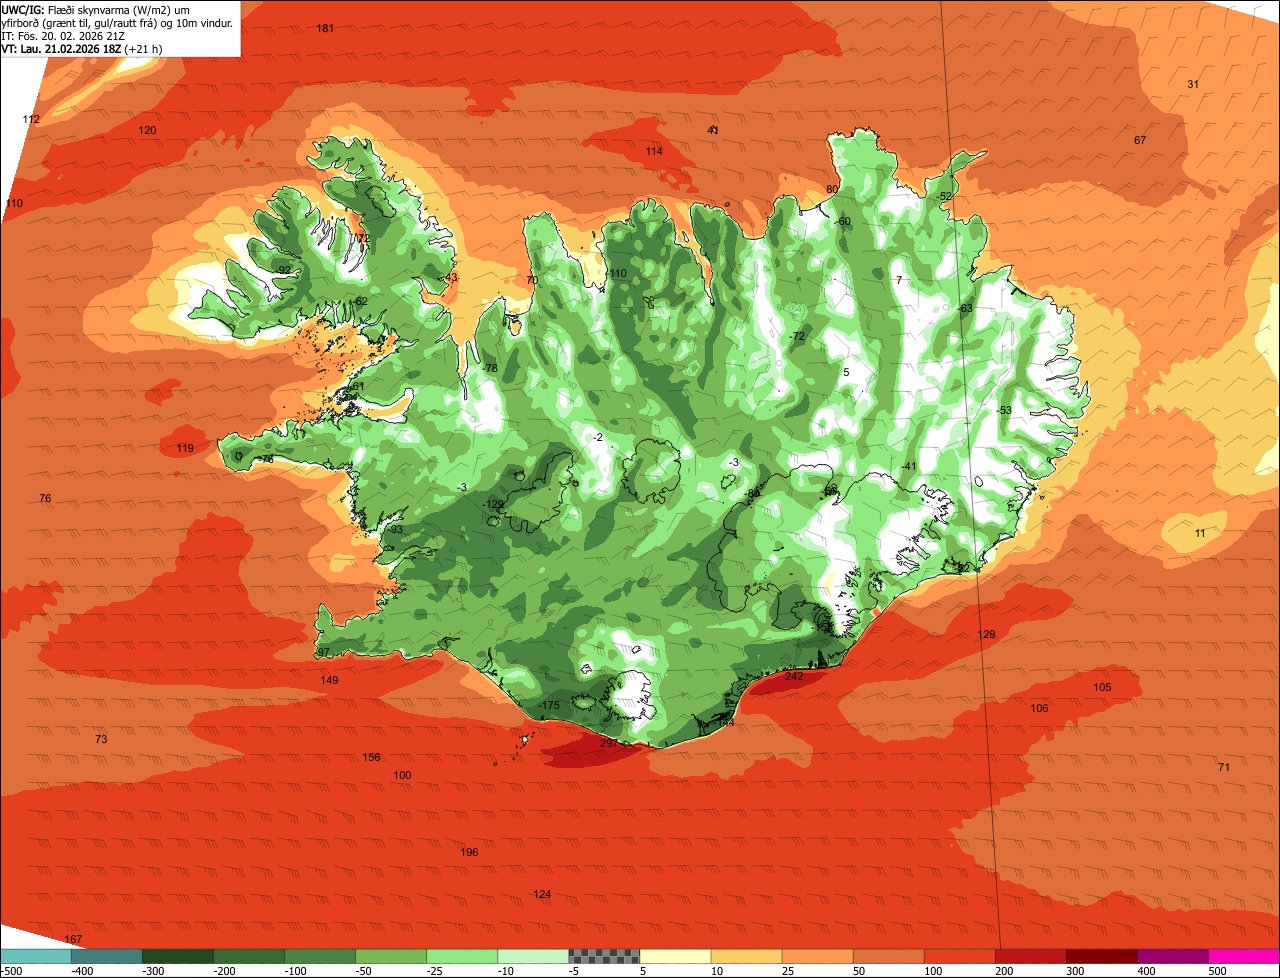Pick the pale yellow legend swatch between 5 and 10
Screen dimensions: 1280x978
pos(675,956)
